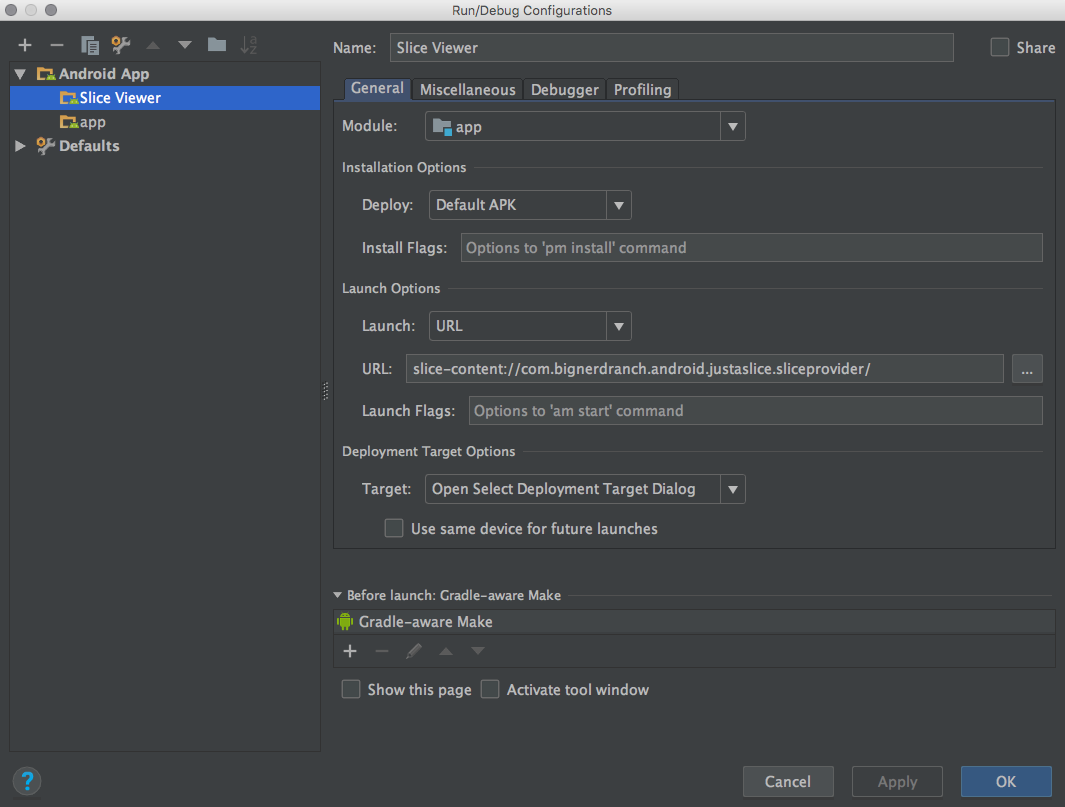Move configuration down in left toolbar

[x=185, y=46]
